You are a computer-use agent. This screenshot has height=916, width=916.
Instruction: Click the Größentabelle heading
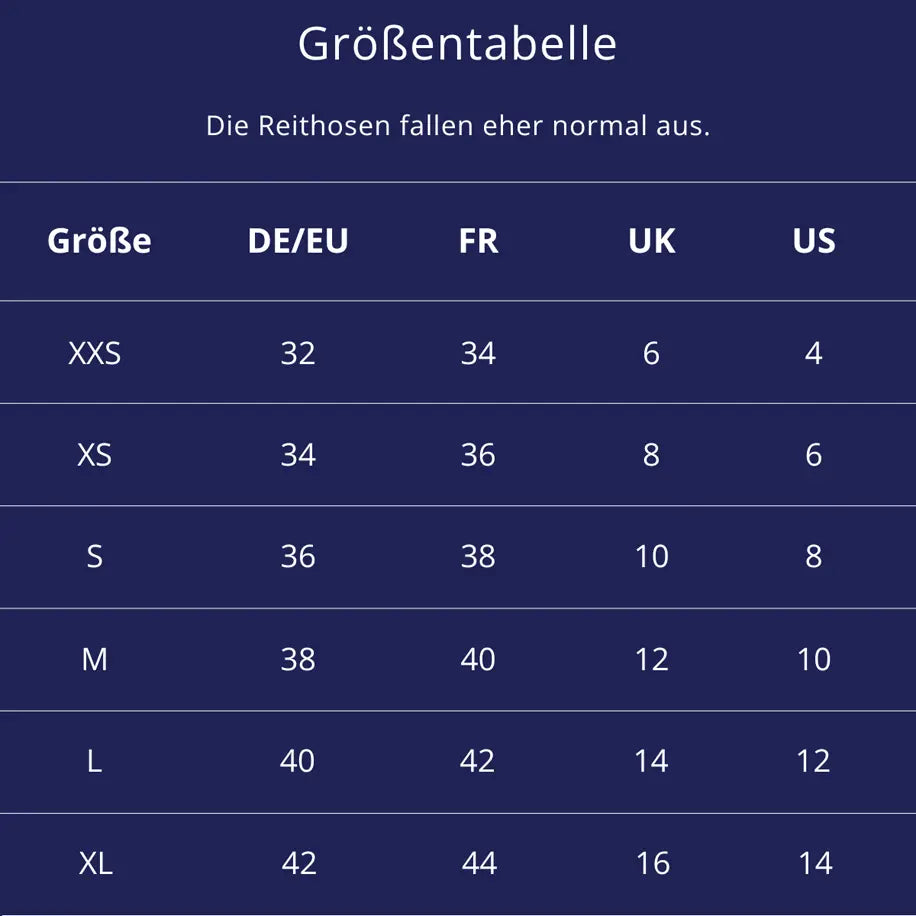(x=457, y=45)
